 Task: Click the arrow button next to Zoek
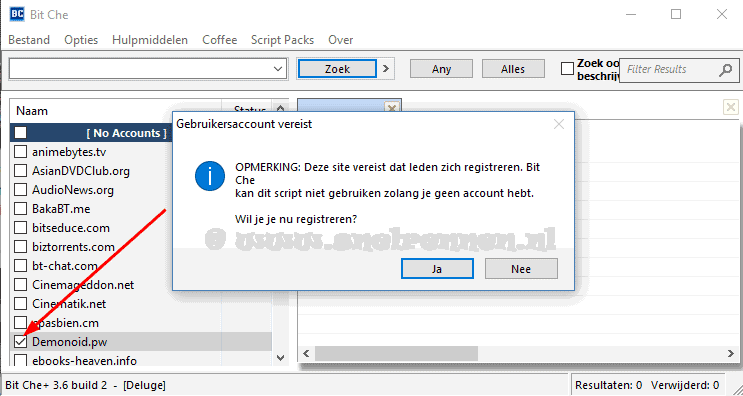point(385,69)
